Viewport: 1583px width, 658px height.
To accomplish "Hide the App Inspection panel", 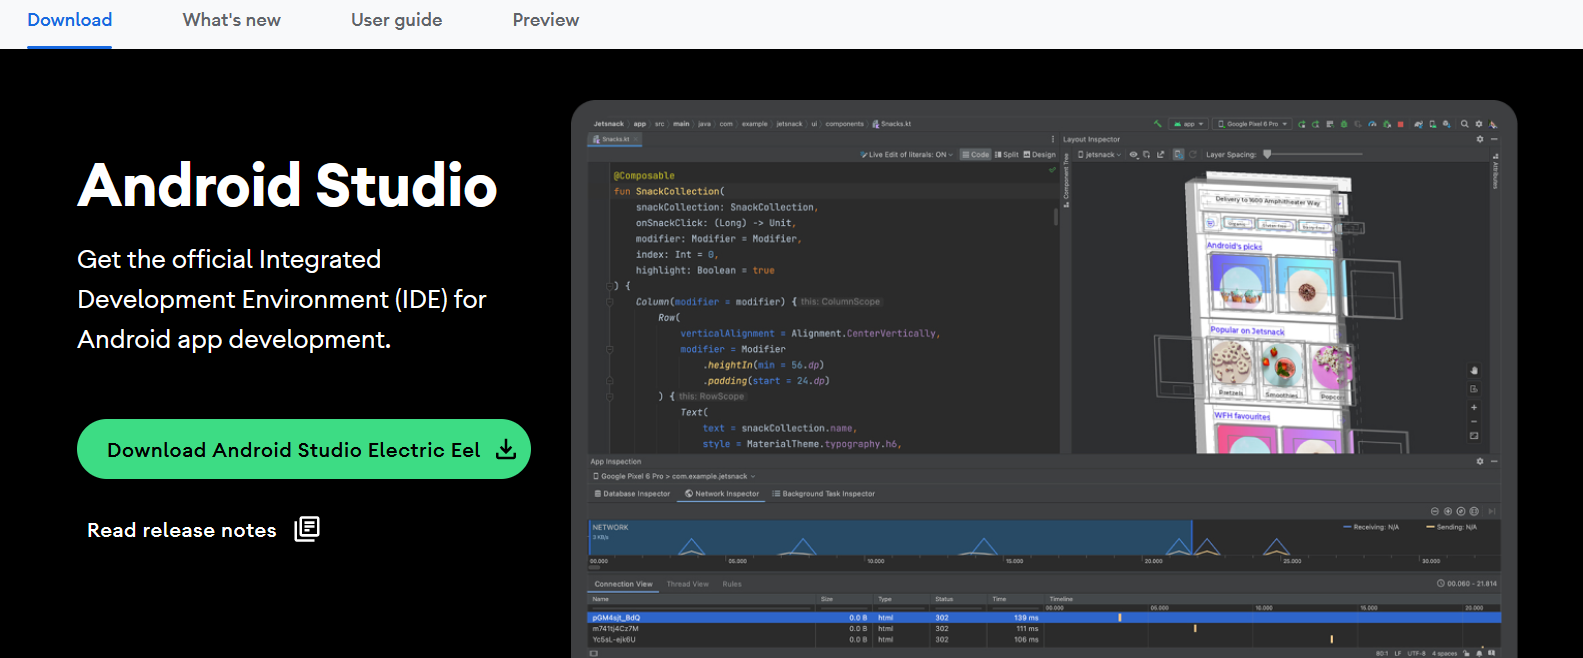I will tap(1494, 461).
